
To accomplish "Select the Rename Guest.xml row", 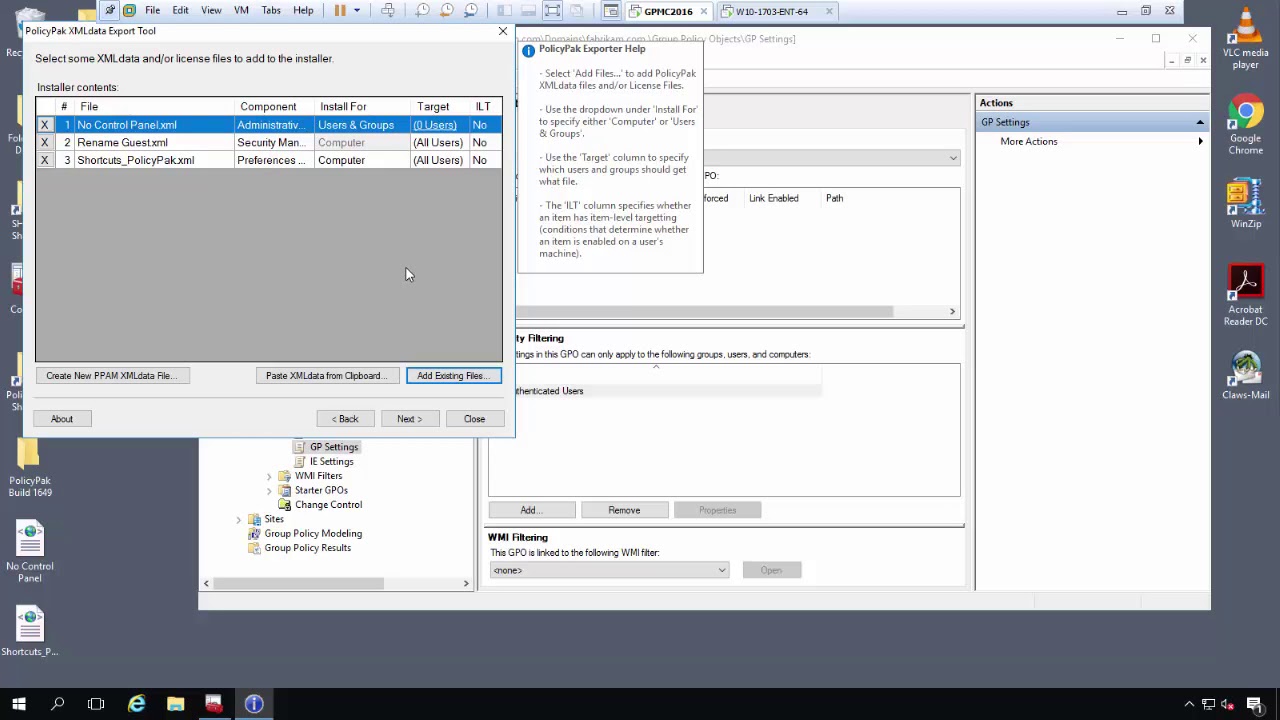I will point(269,143).
